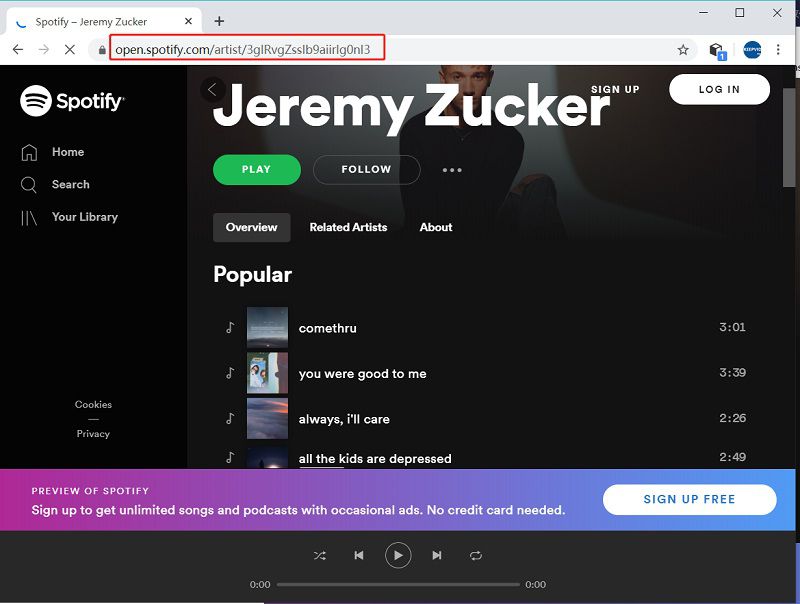The height and width of the screenshot is (604, 800).
Task: Click the Jeremy Zucker artist title
Action: coord(411,107)
